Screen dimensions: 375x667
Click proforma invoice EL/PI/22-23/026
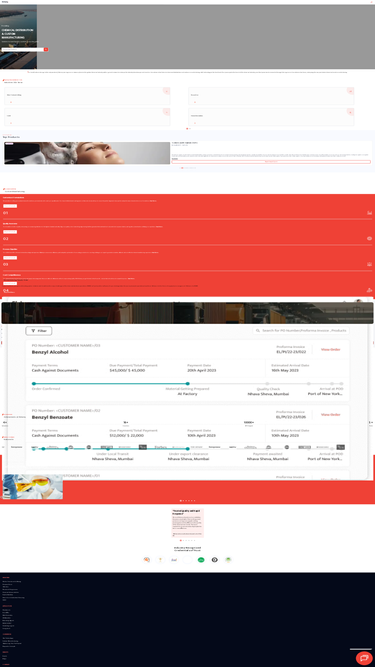coord(291,417)
